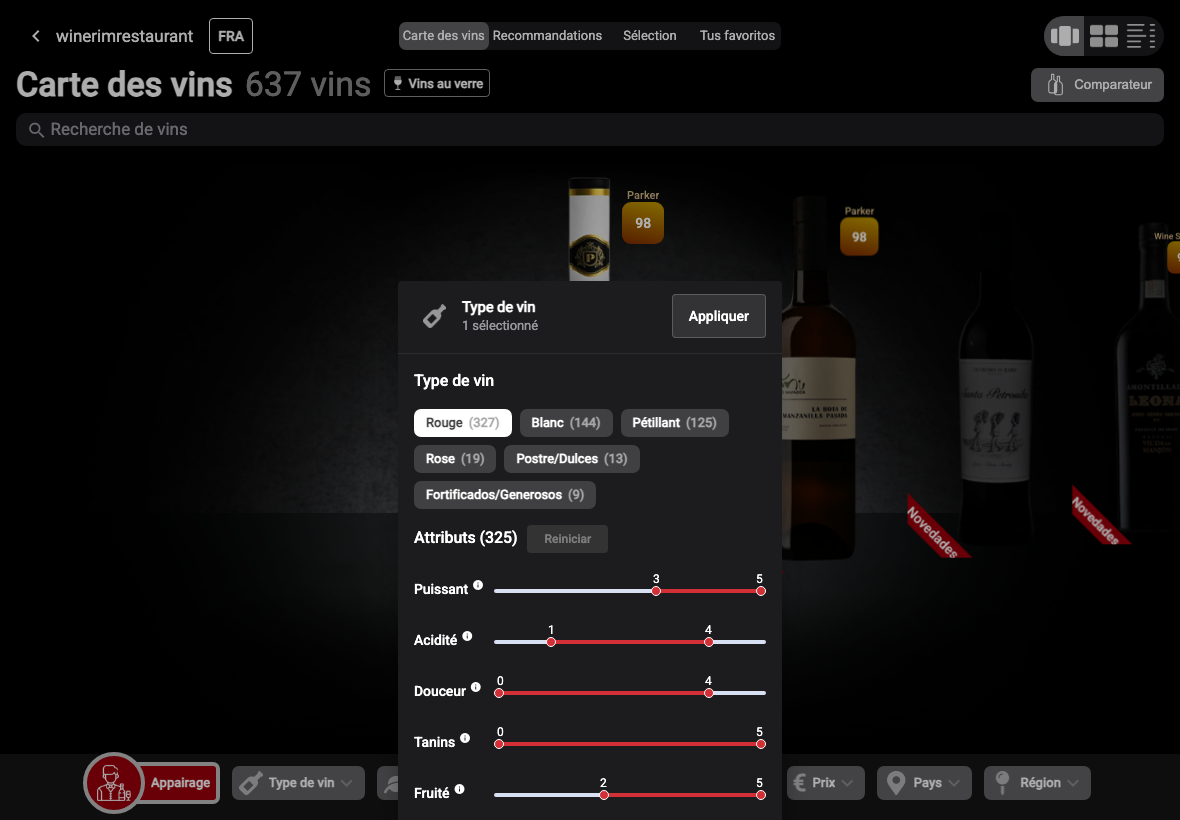Click the Reiniciar attributes button
1180x820 pixels.
[567, 539]
